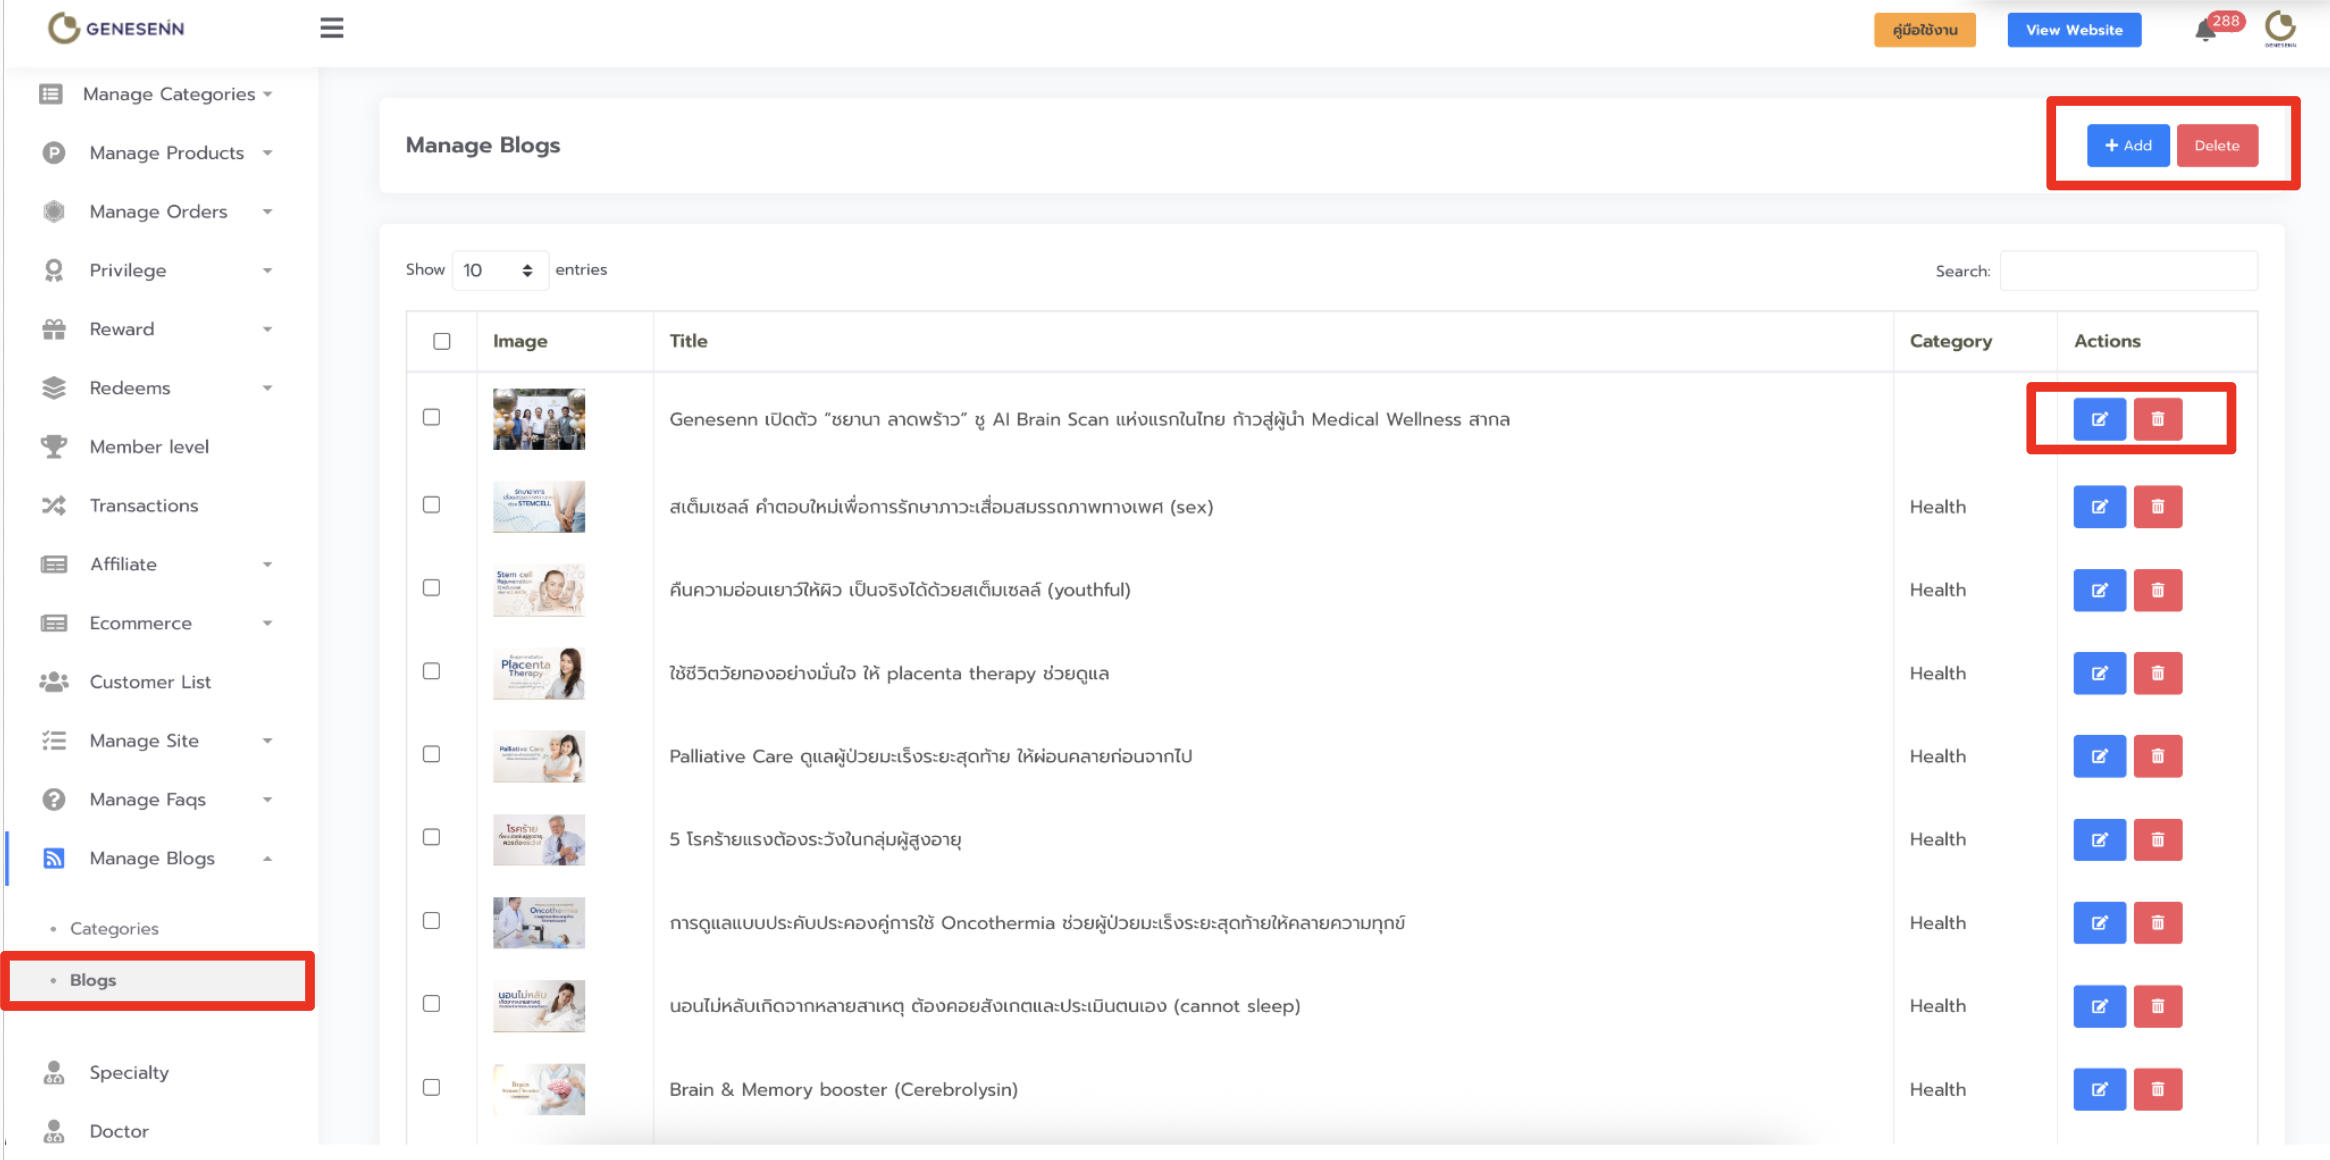This screenshot has height=1160, width=2330.
Task: Click edit icon for Brain & Memory booster
Action: (2099, 1089)
